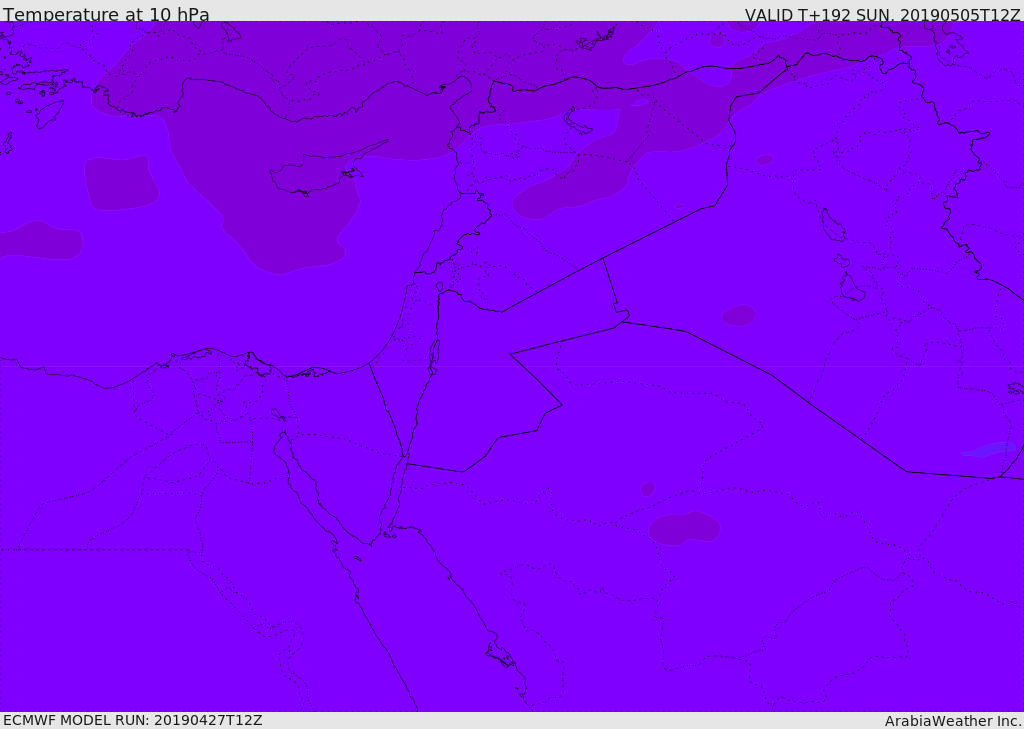Viewport: 1024px width, 729px height.
Task: Click the 'ECMWF MODEL RUN: 20190427T12Z' text
Action: pyautogui.click(x=133, y=720)
